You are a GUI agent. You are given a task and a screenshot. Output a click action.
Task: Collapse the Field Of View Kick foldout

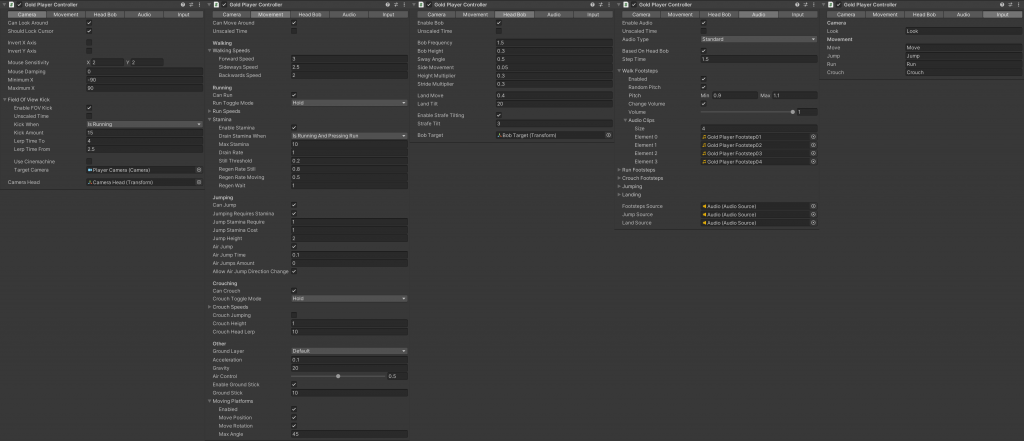tap(5, 99)
